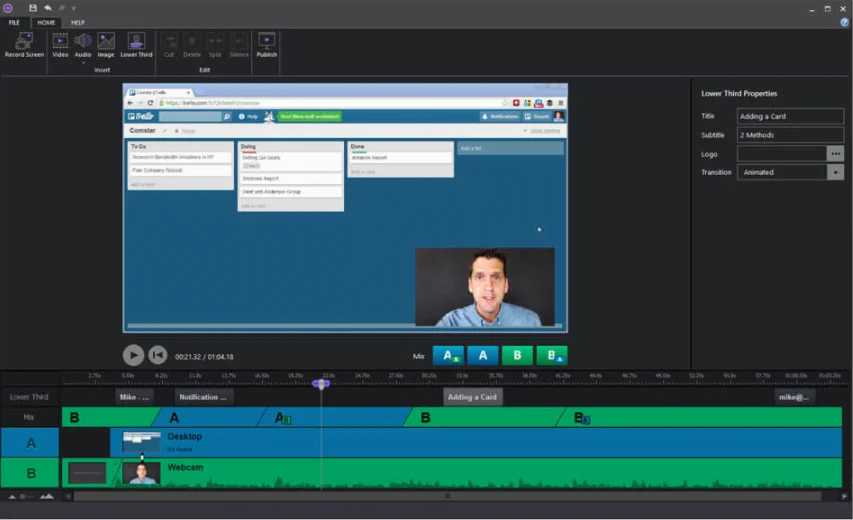The image size is (853, 520).
Task: Click the Record Screen icon
Action: pyautogui.click(x=24, y=42)
